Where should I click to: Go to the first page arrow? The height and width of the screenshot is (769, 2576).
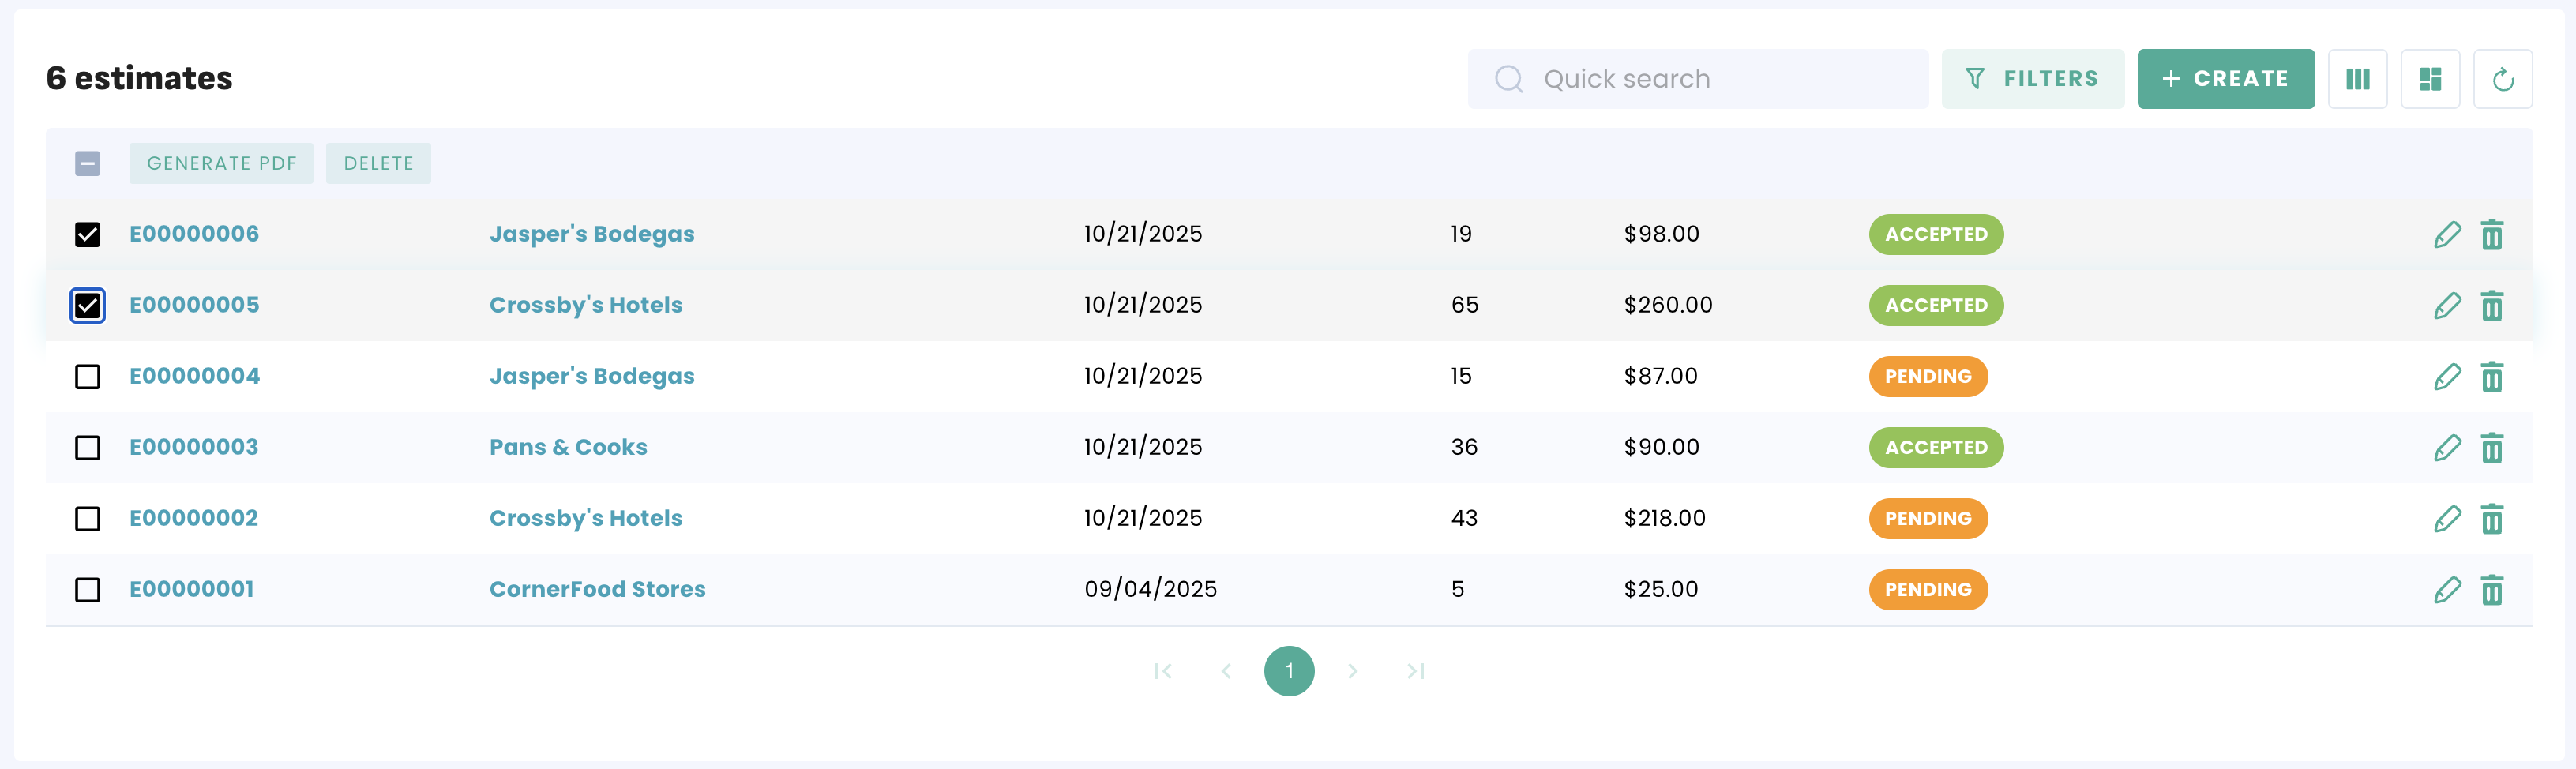point(1163,671)
